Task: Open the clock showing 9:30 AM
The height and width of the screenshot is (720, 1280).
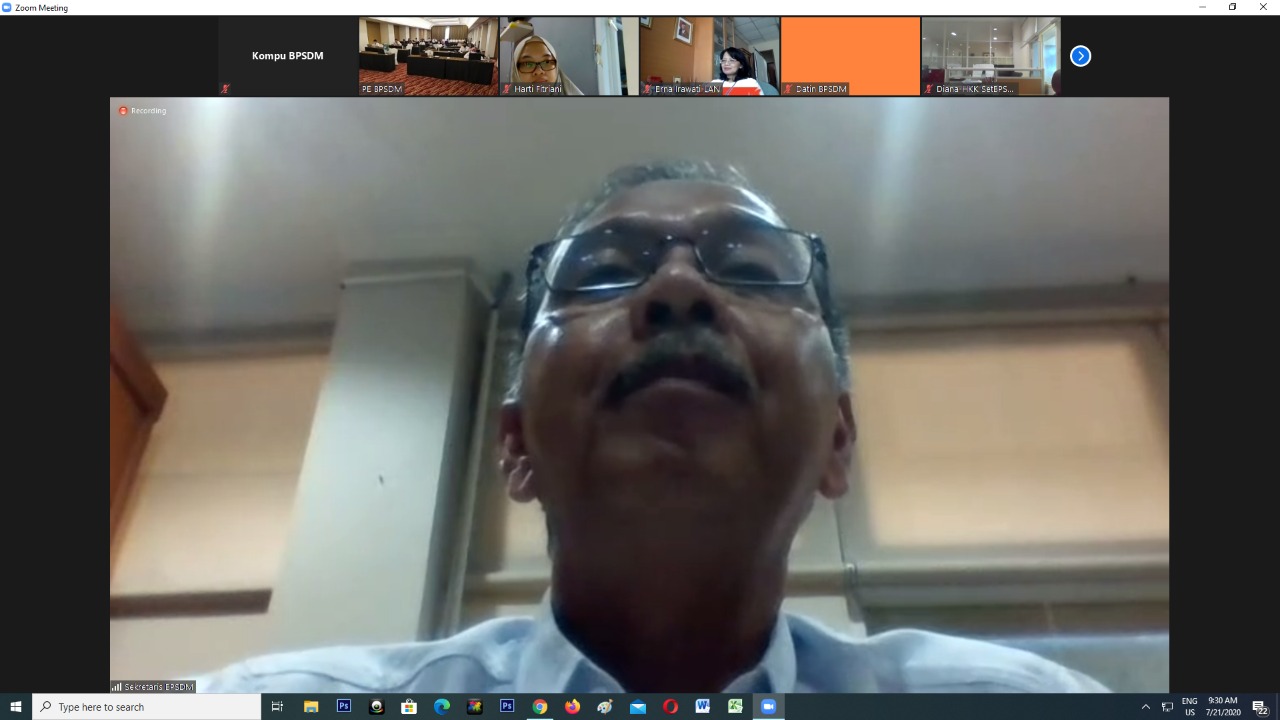Action: (1223, 707)
